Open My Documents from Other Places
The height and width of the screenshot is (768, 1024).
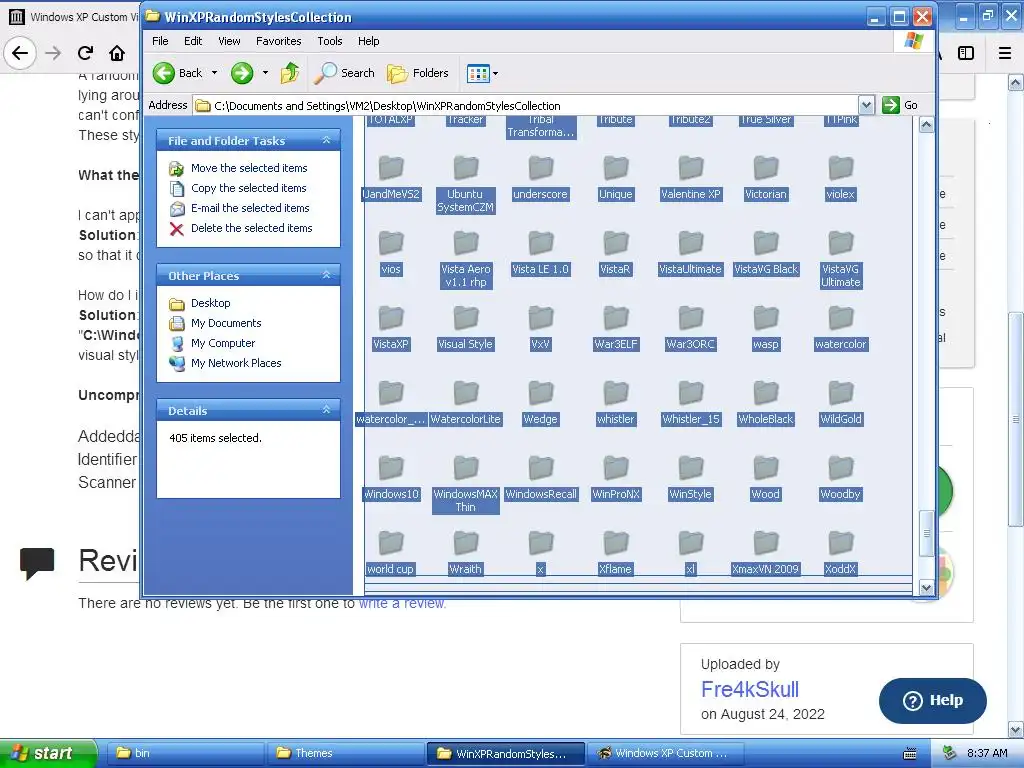click(226, 323)
